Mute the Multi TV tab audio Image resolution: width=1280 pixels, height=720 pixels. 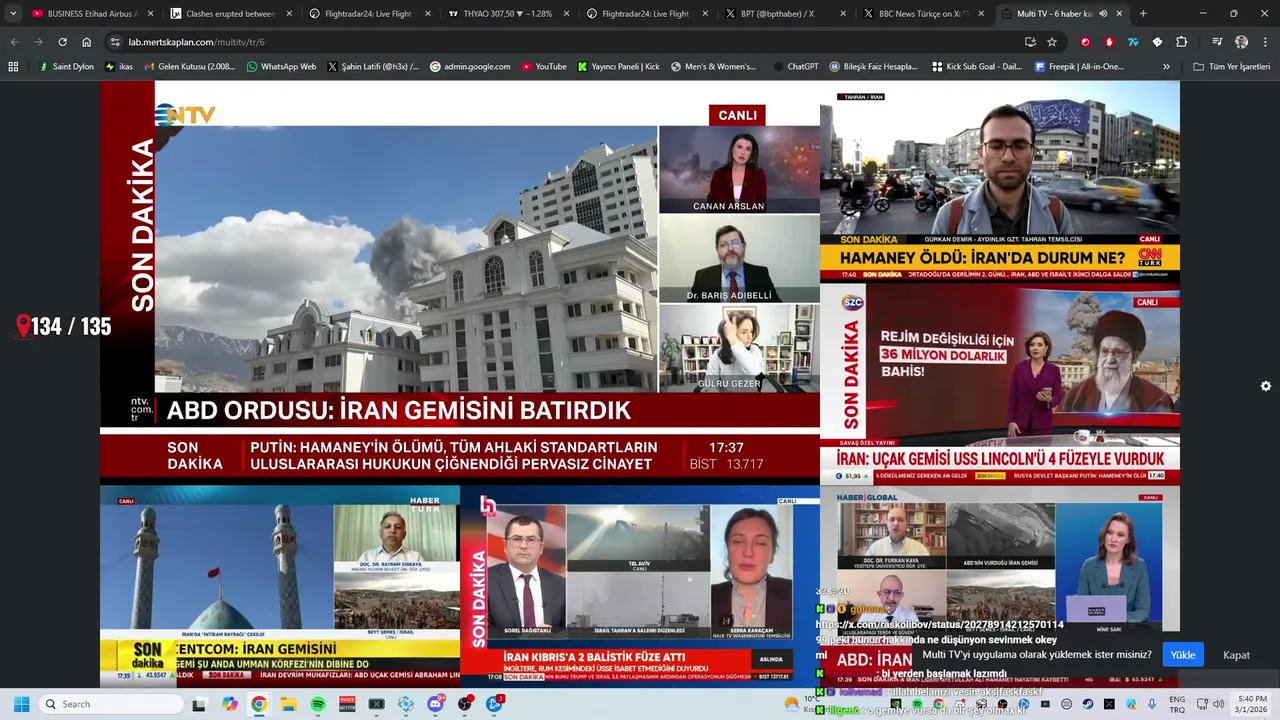click(x=1103, y=14)
